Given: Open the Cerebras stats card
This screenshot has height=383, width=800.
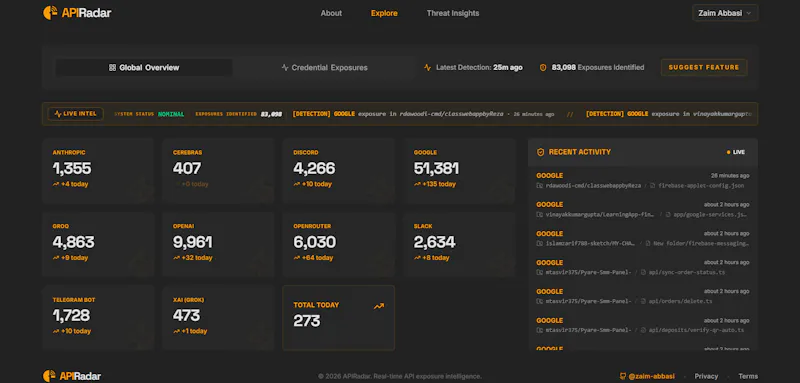Looking at the screenshot, I should 218,171.
